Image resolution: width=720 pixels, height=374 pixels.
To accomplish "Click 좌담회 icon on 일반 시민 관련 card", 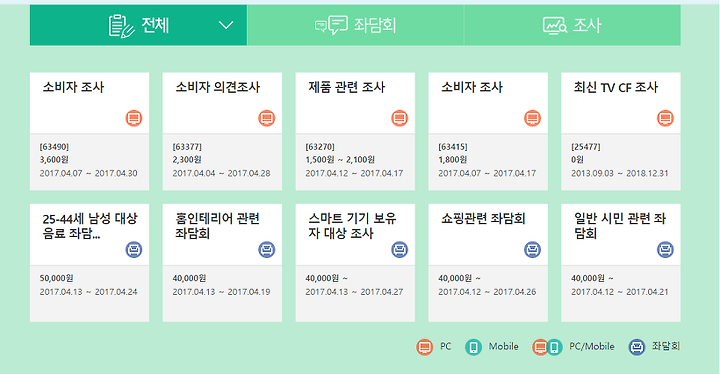I will click(x=665, y=249).
